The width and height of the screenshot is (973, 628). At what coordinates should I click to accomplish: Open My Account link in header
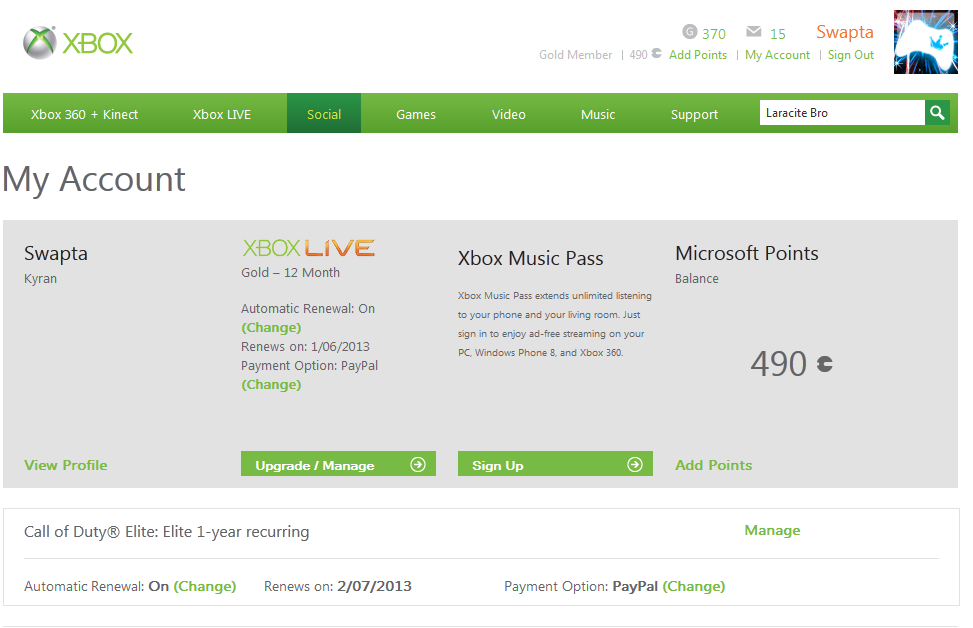pyautogui.click(x=778, y=55)
